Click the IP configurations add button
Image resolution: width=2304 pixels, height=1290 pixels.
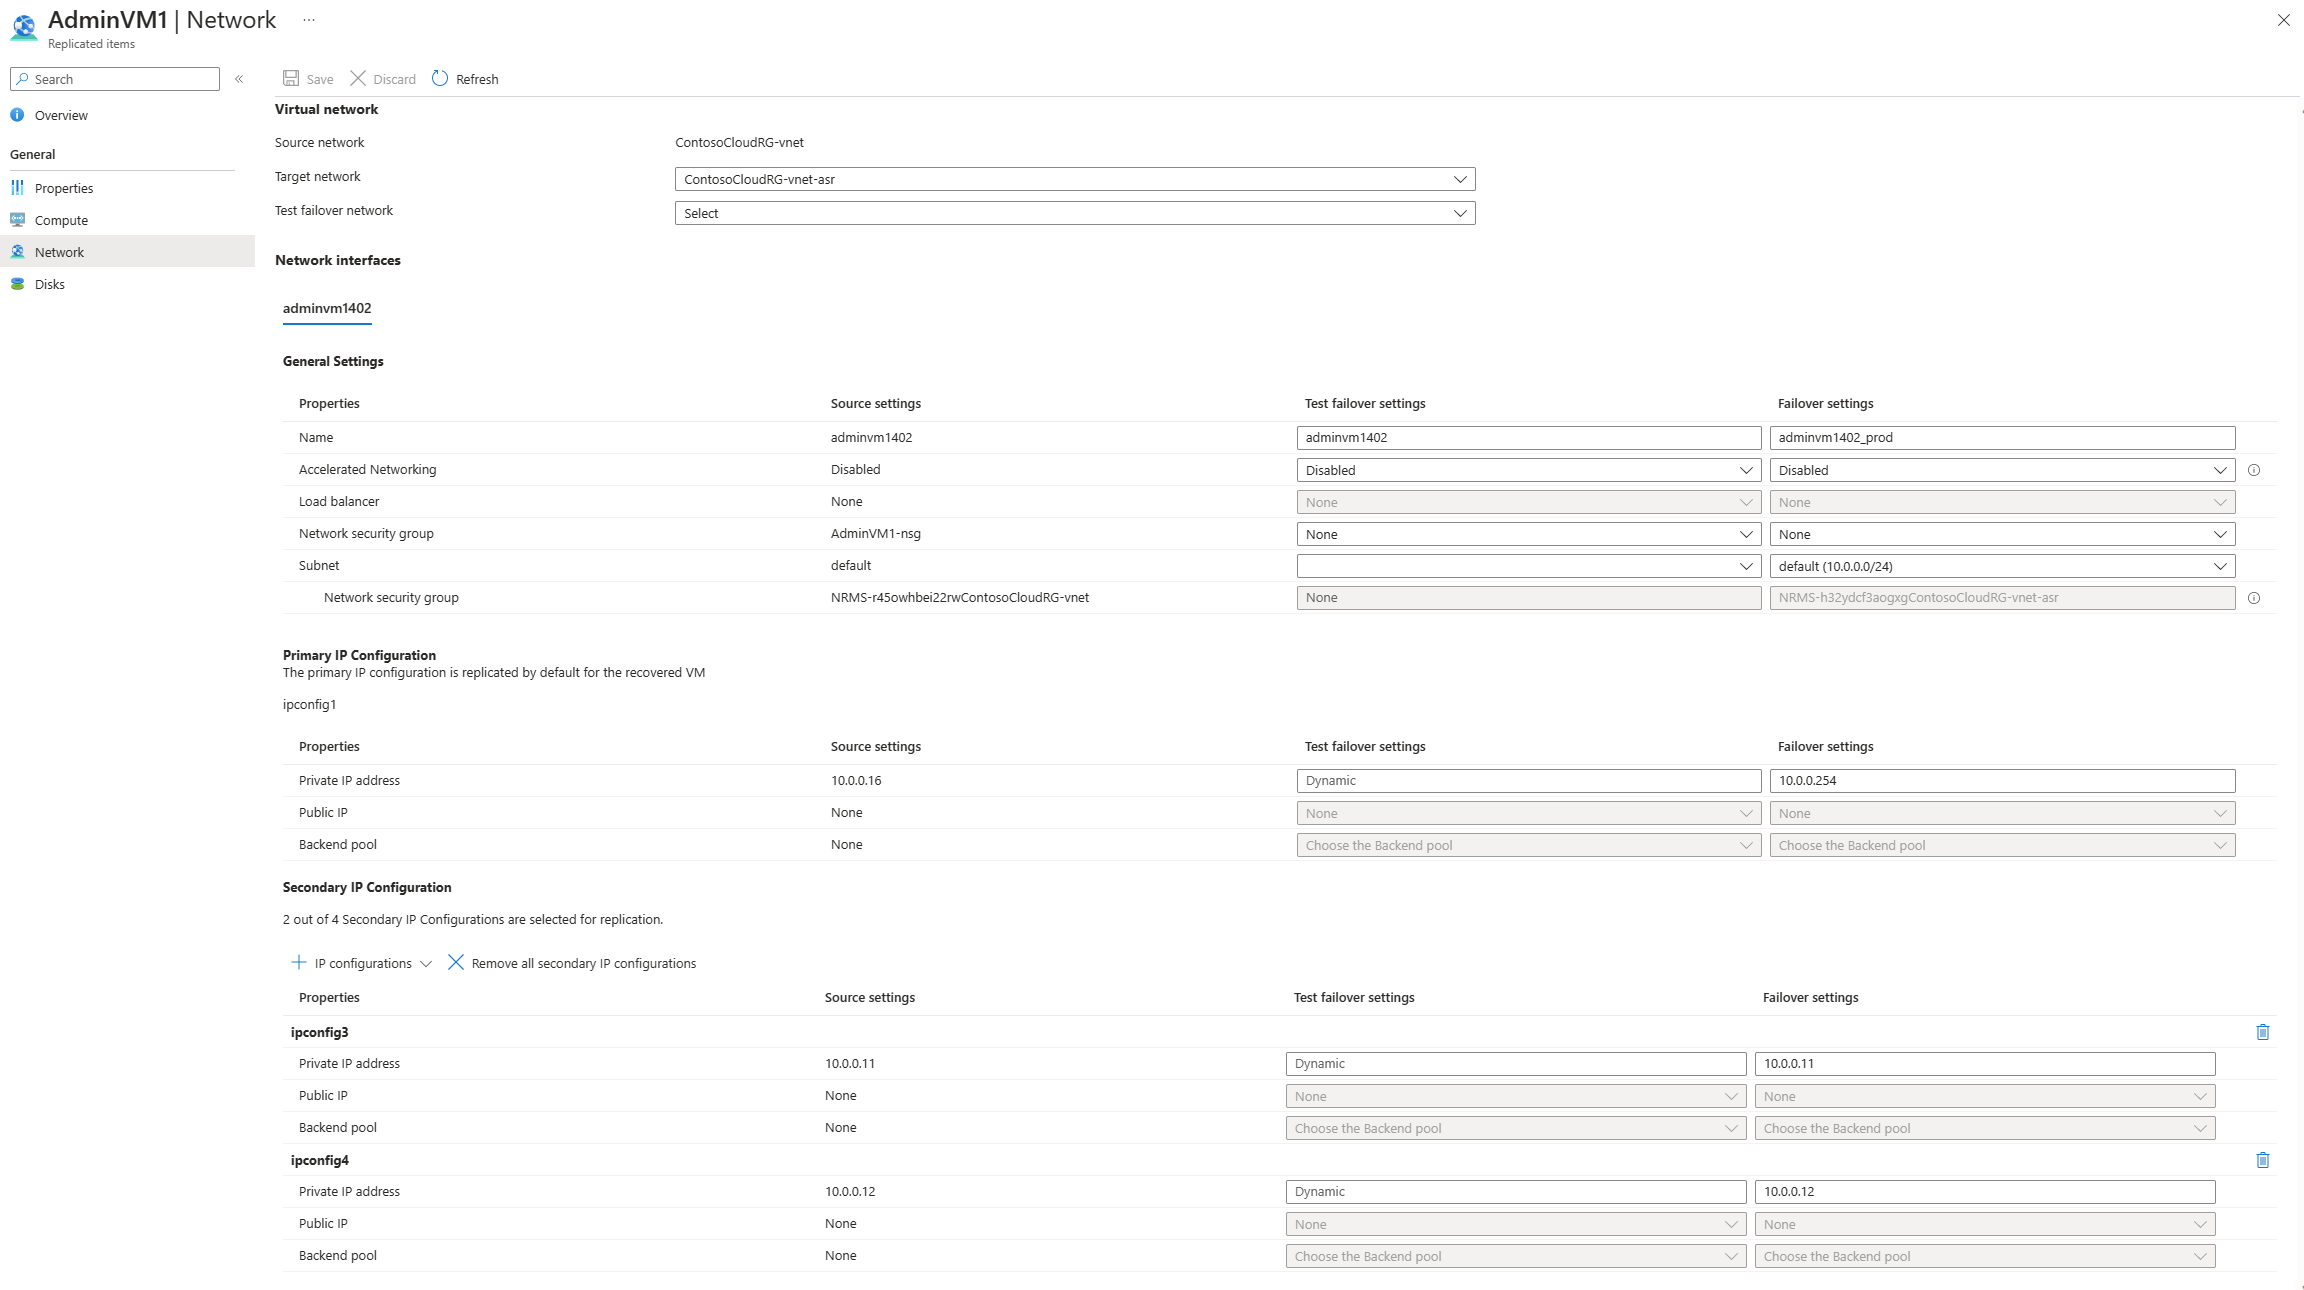299,962
